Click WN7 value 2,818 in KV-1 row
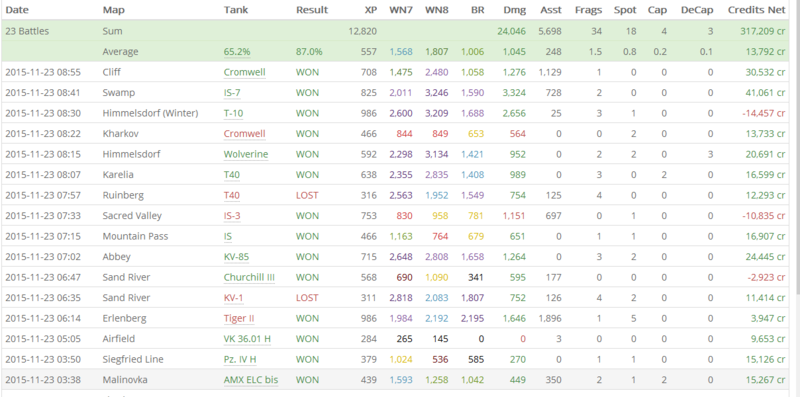The image size is (800, 397). click(401, 297)
